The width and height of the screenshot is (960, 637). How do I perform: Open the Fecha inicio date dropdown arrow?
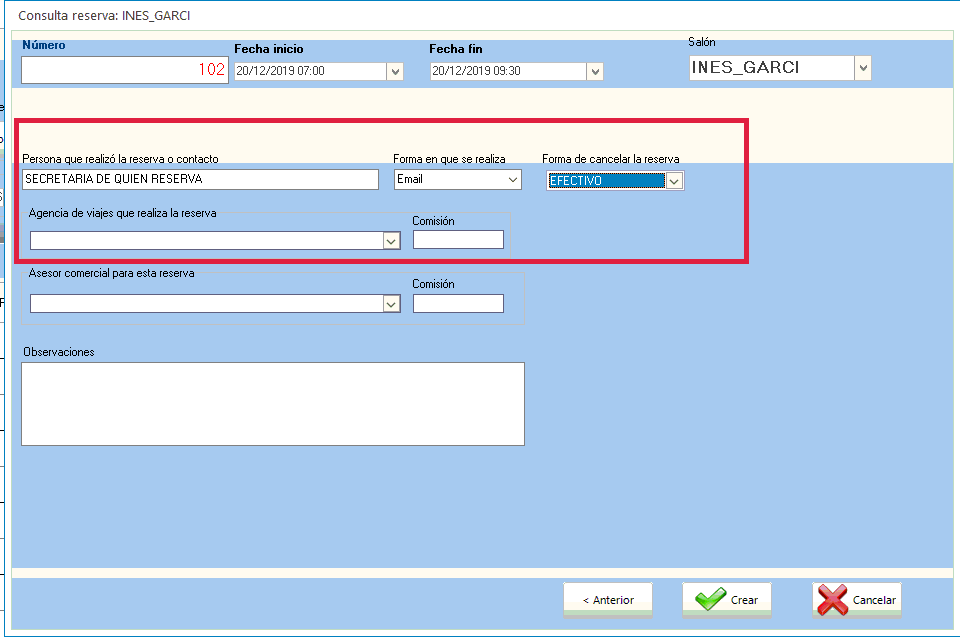394,72
